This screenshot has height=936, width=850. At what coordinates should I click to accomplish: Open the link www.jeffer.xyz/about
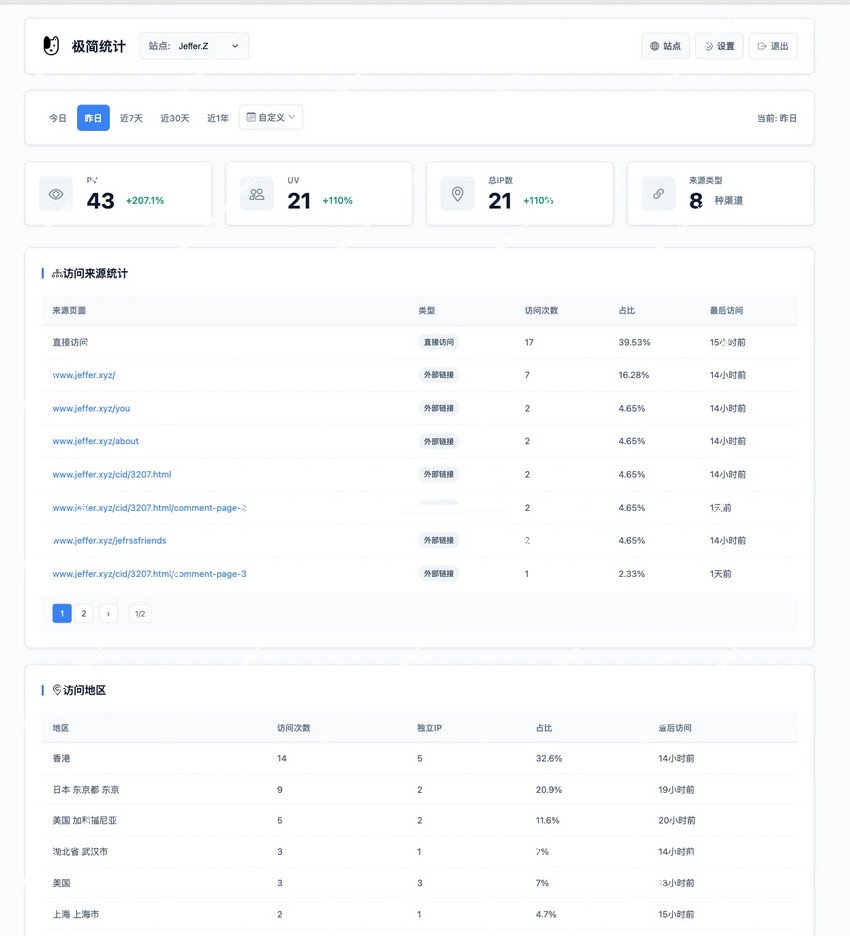pos(95,440)
